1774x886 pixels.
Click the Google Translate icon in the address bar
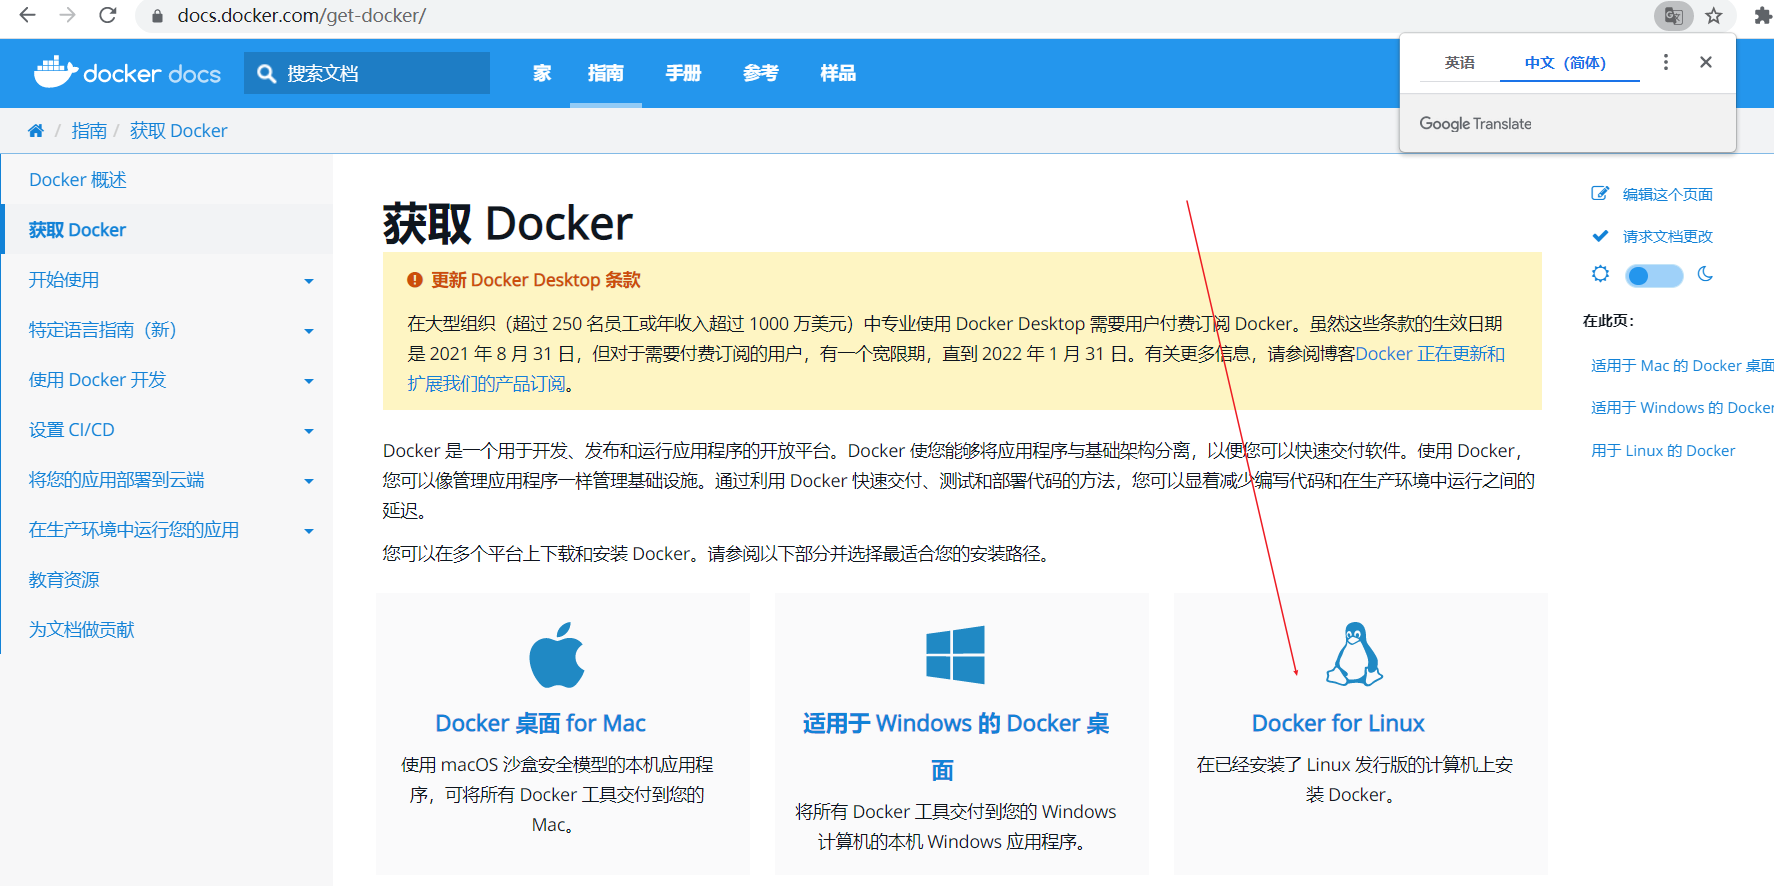1673,15
